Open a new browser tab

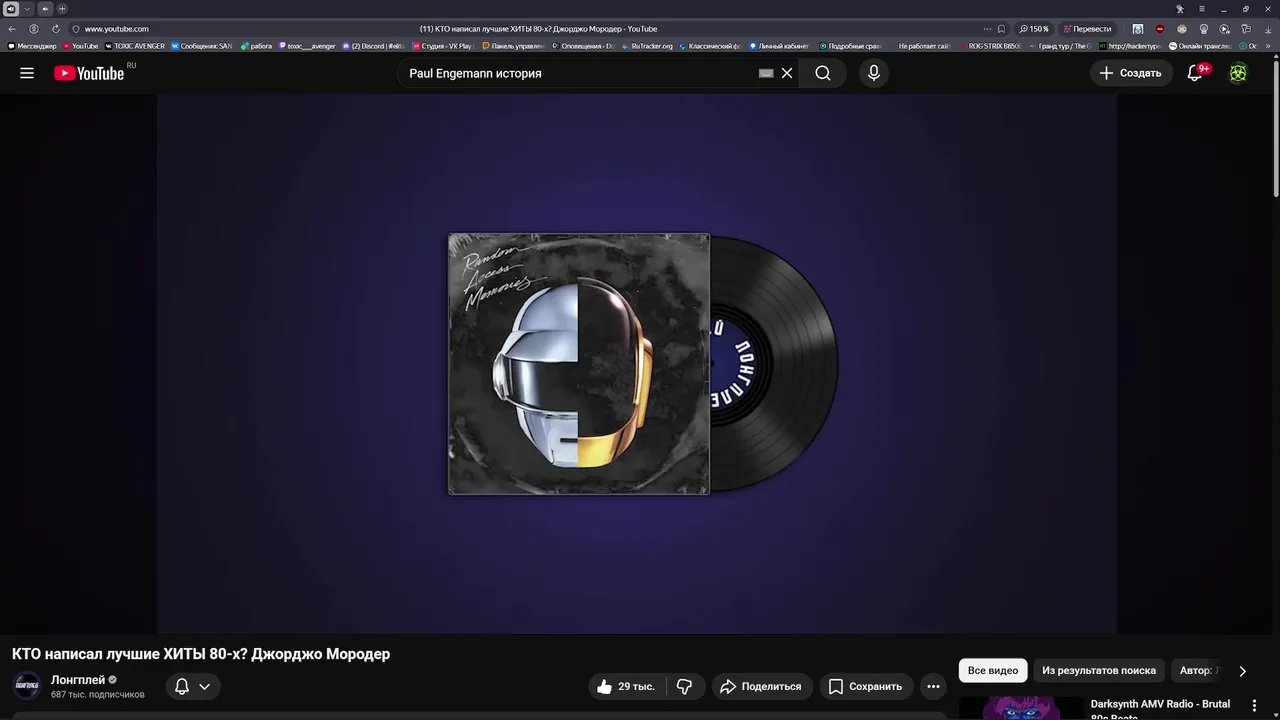(62, 9)
